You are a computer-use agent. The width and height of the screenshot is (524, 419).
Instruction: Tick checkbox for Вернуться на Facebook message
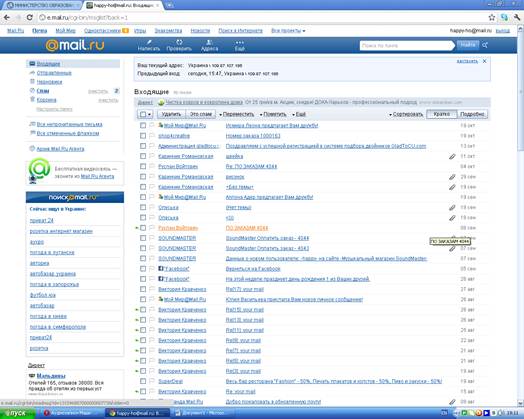click(x=143, y=269)
